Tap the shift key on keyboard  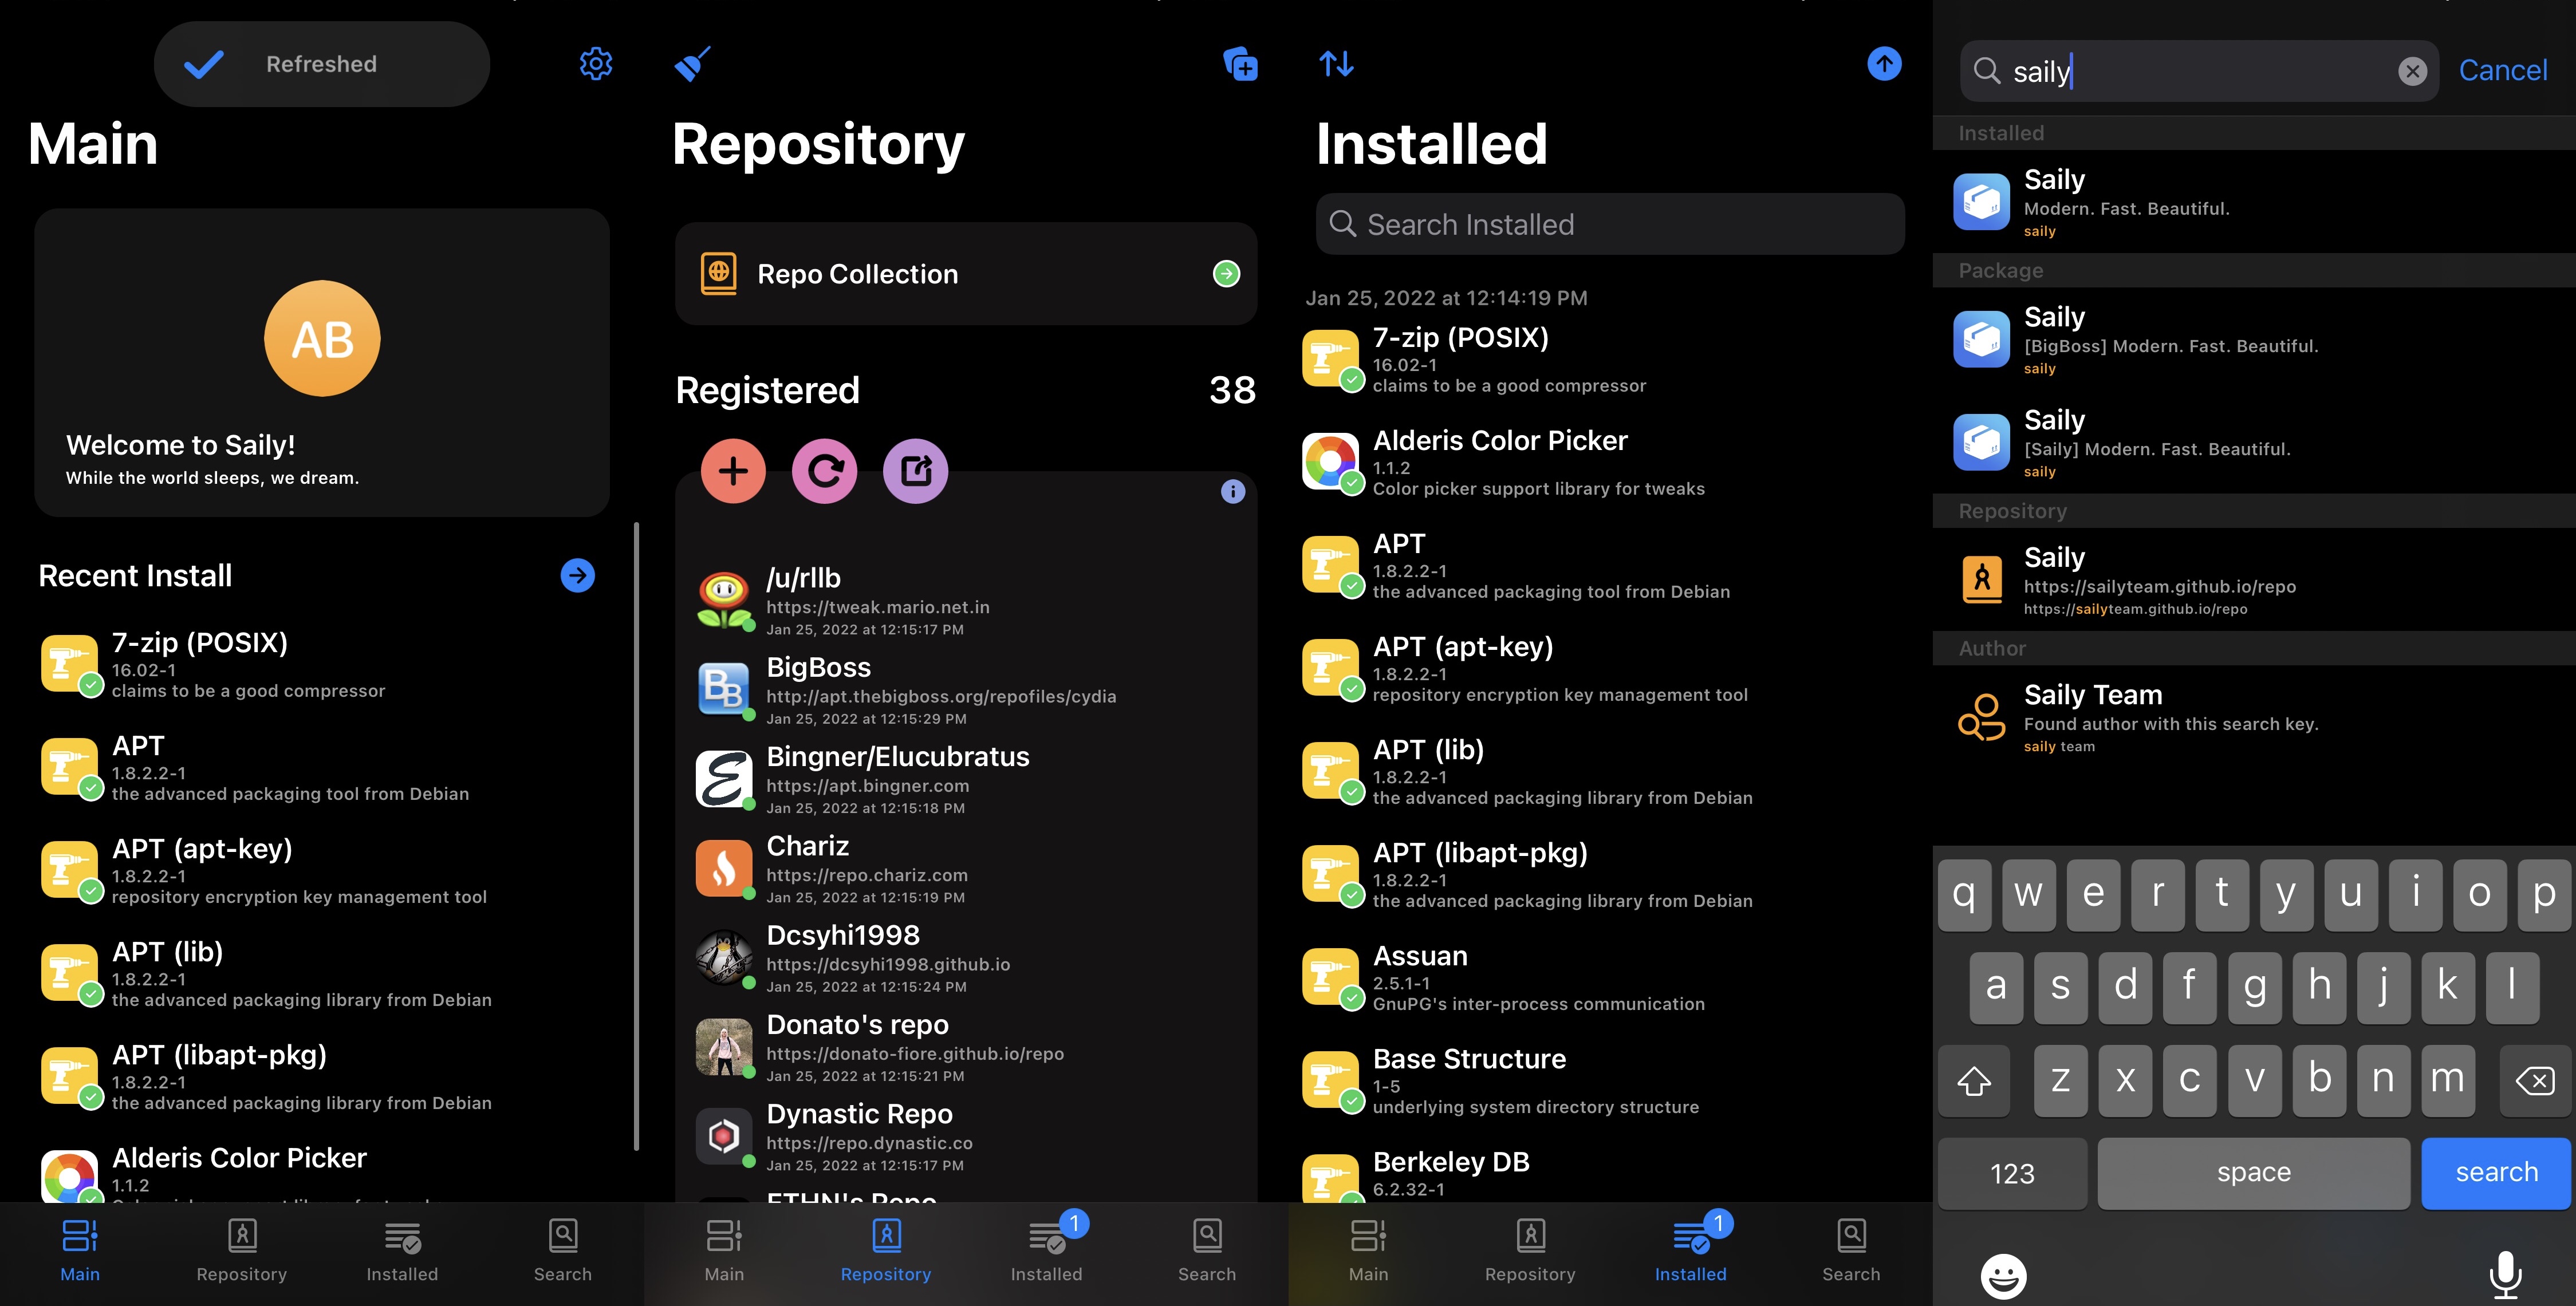tap(1973, 1080)
